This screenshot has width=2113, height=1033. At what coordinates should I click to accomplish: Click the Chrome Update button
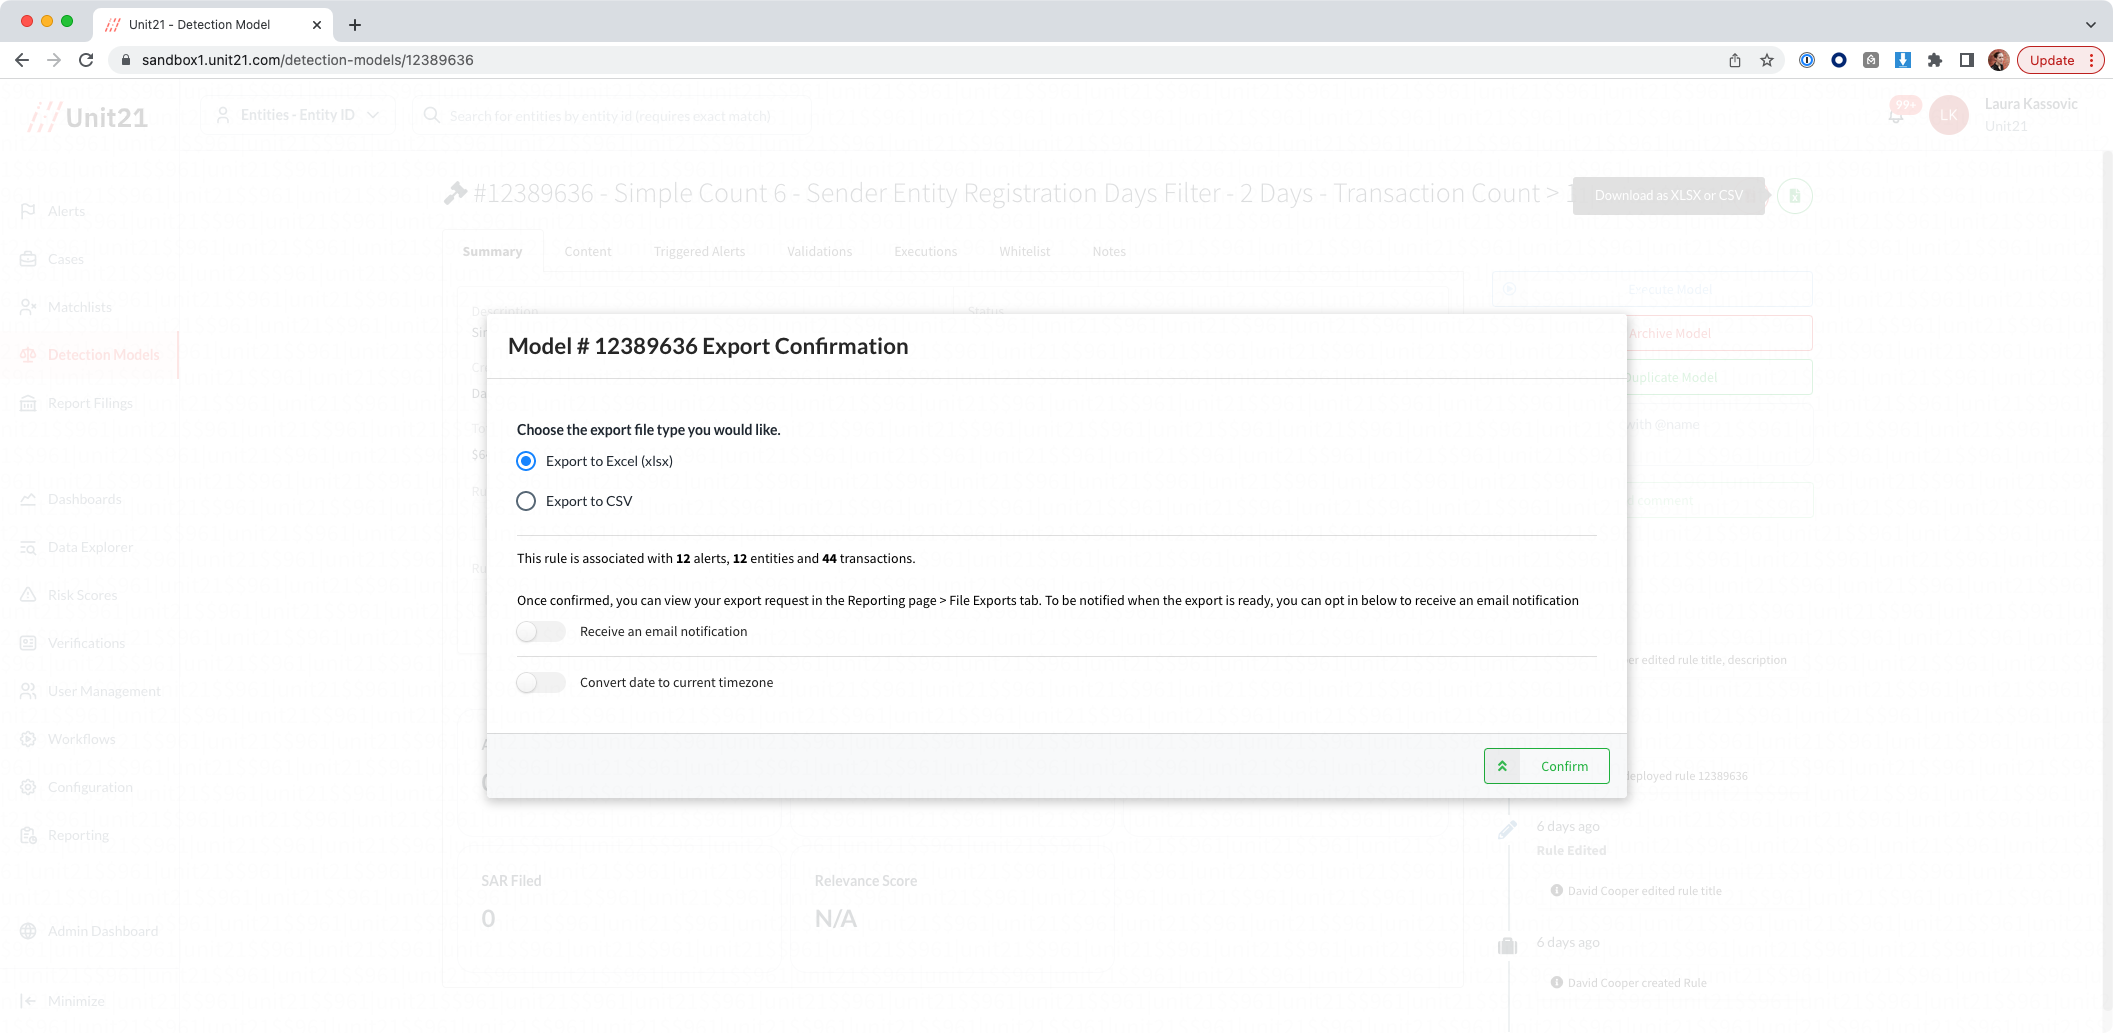(2060, 60)
